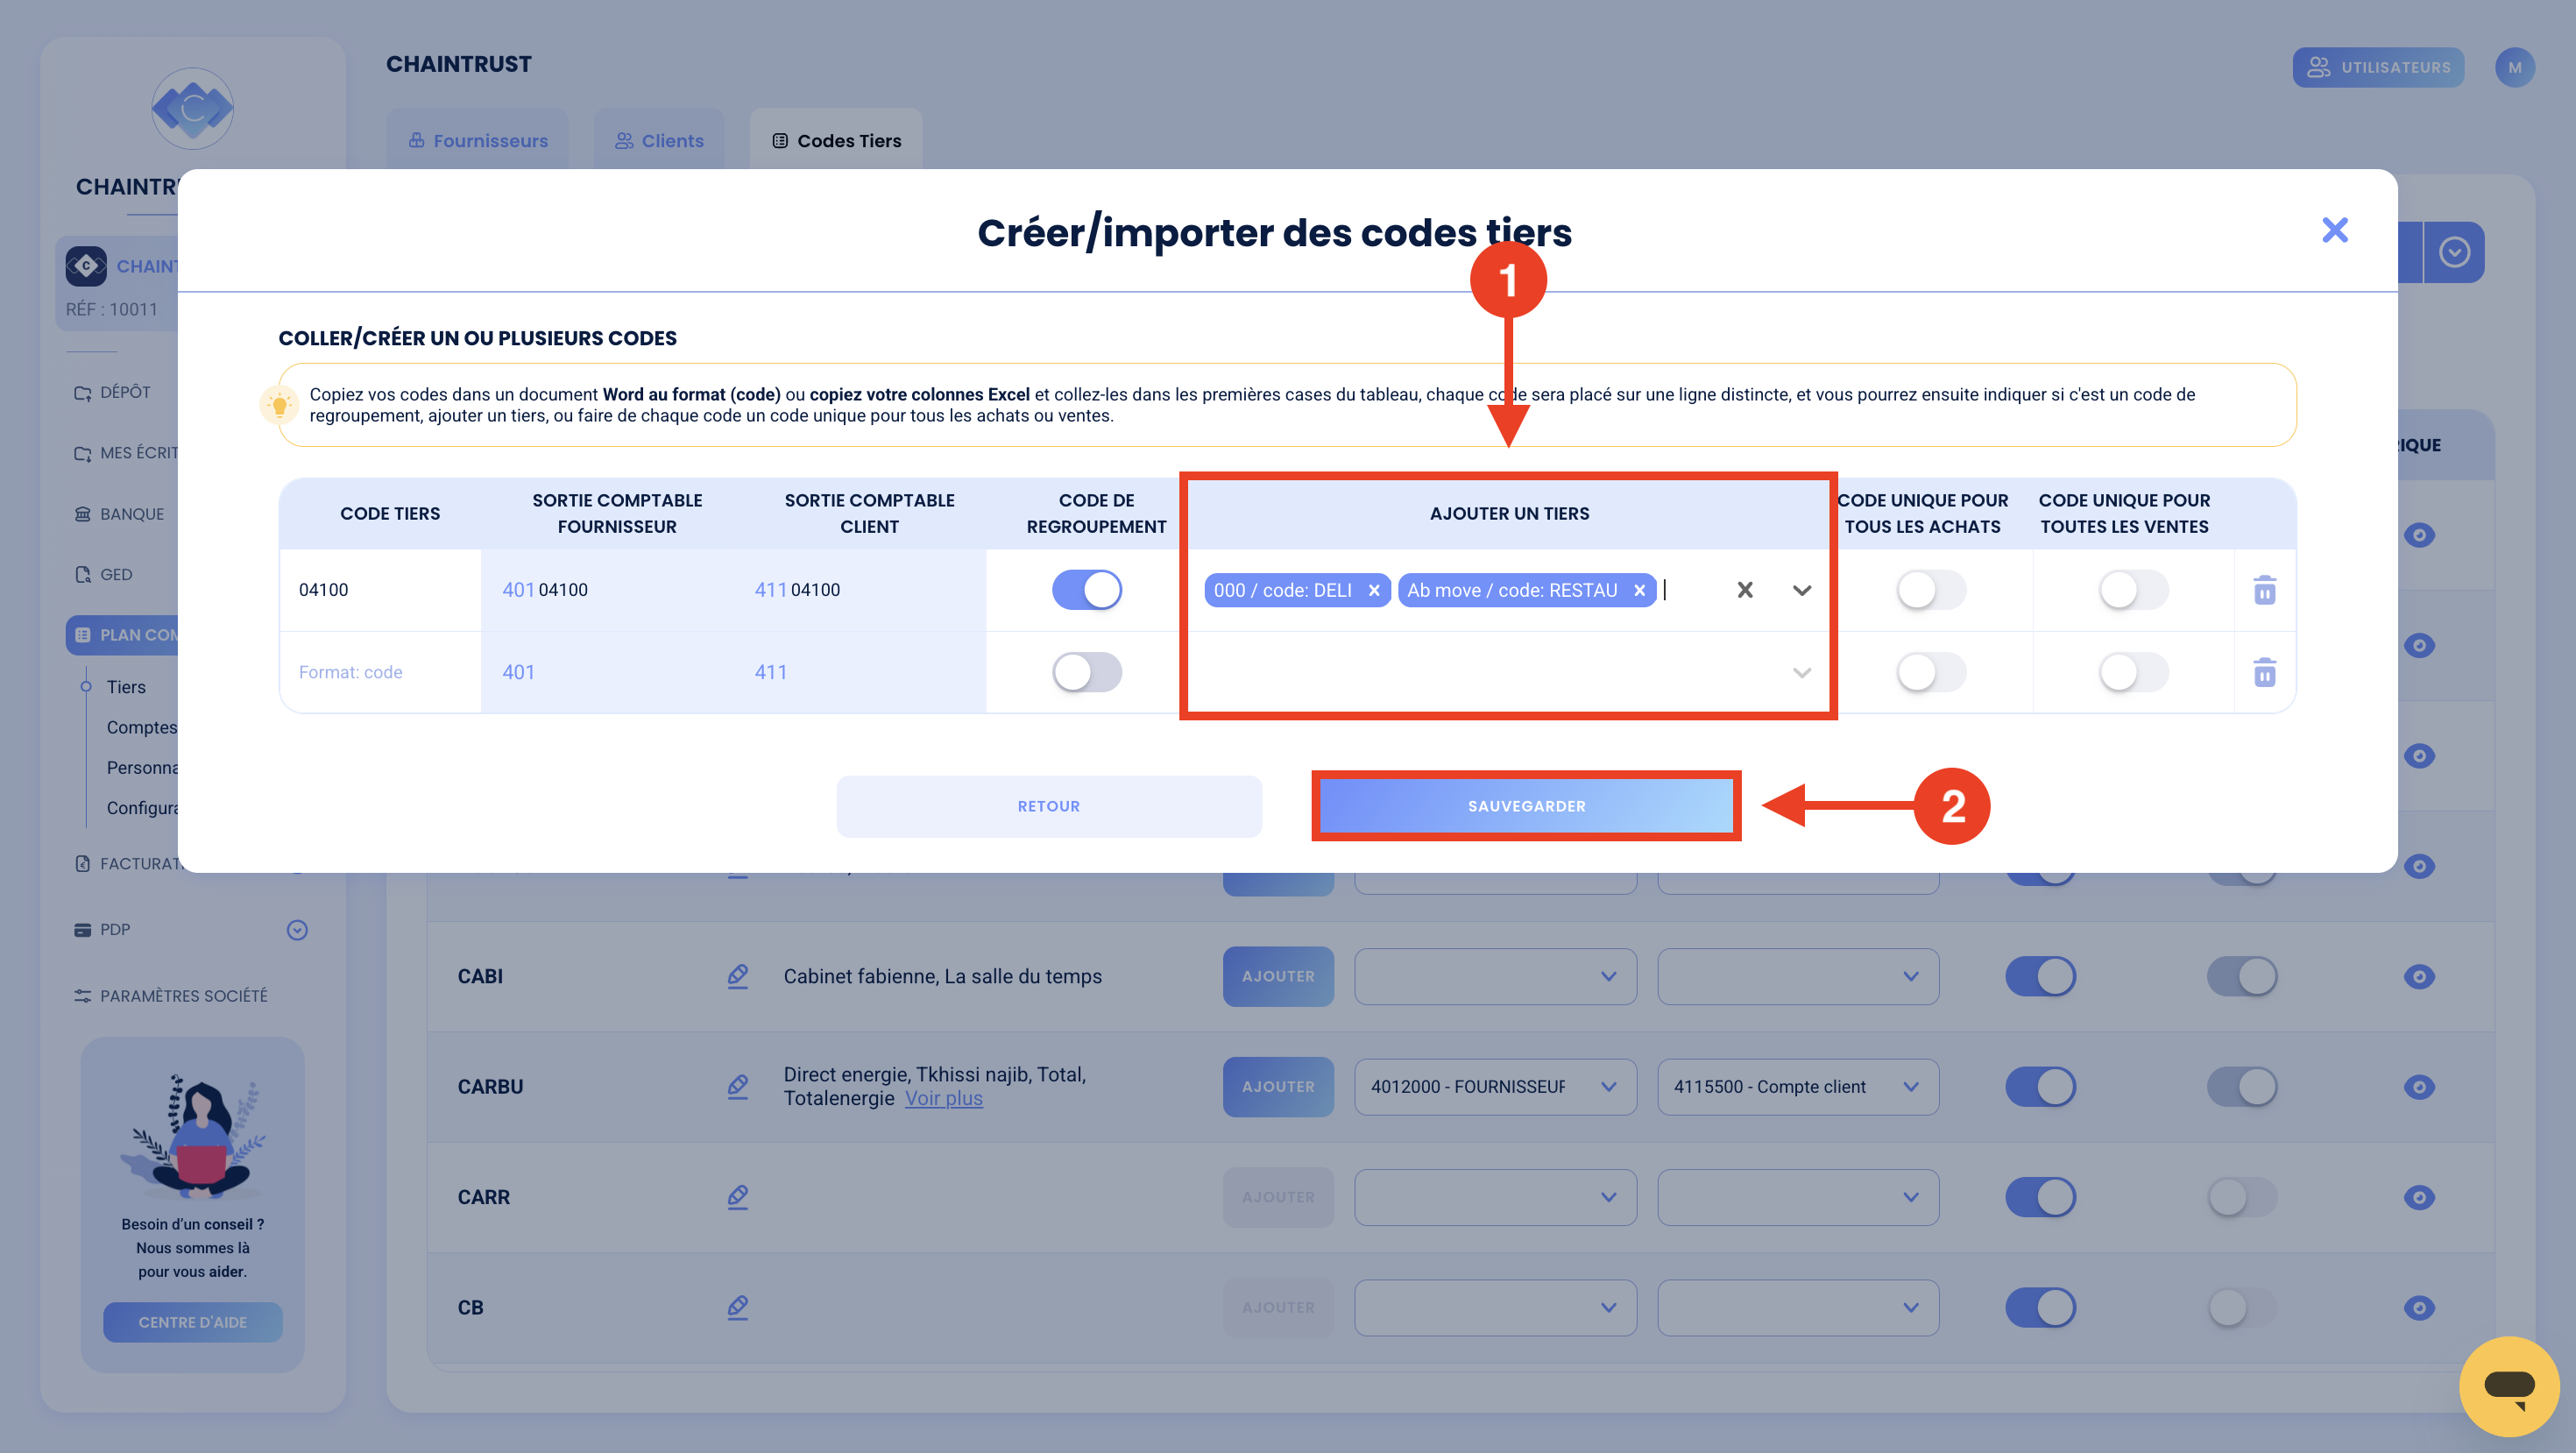This screenshot has height=1453, width=2576.
Task: Enable Code unique pour toutes les ventes for 04100
Action: pos(2133,590)
